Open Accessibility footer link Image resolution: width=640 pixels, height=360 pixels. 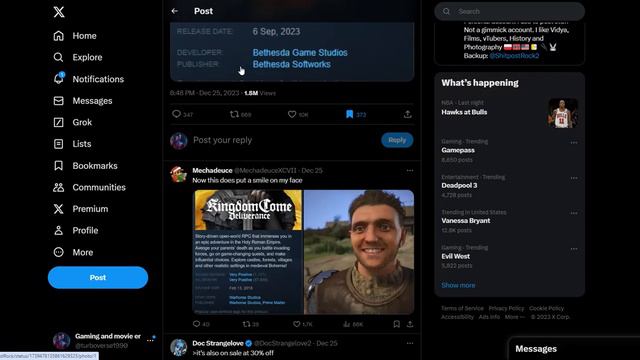(x=457, y=317)
